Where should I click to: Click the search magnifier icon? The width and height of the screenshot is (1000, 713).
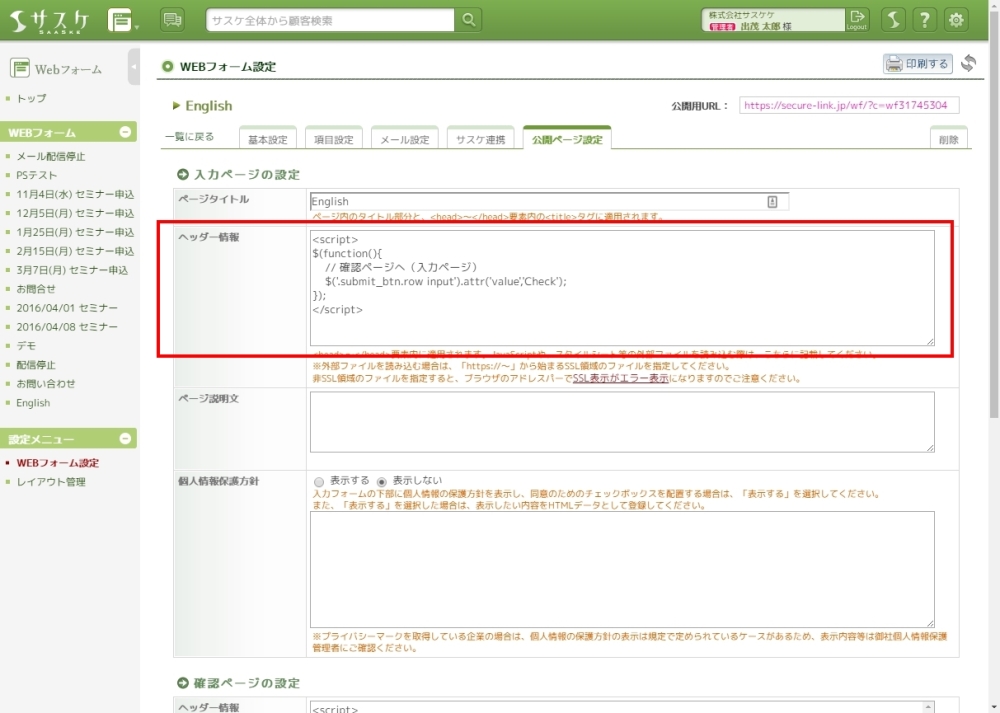pyautogui.click(x=468, y=20)
